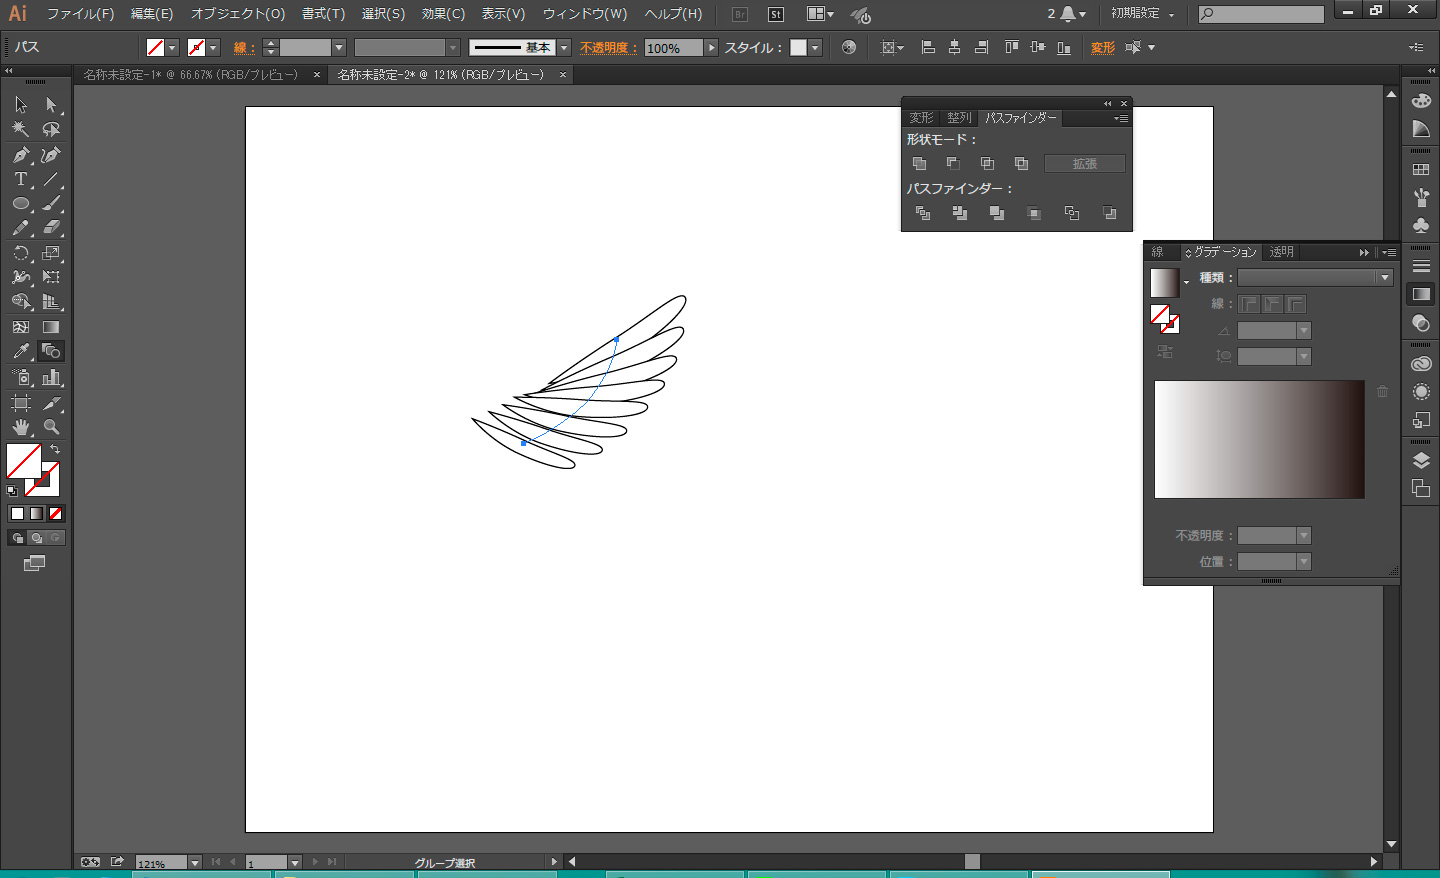
Task: Switch to Draw Behind mode
Action: tap(37, 538)
